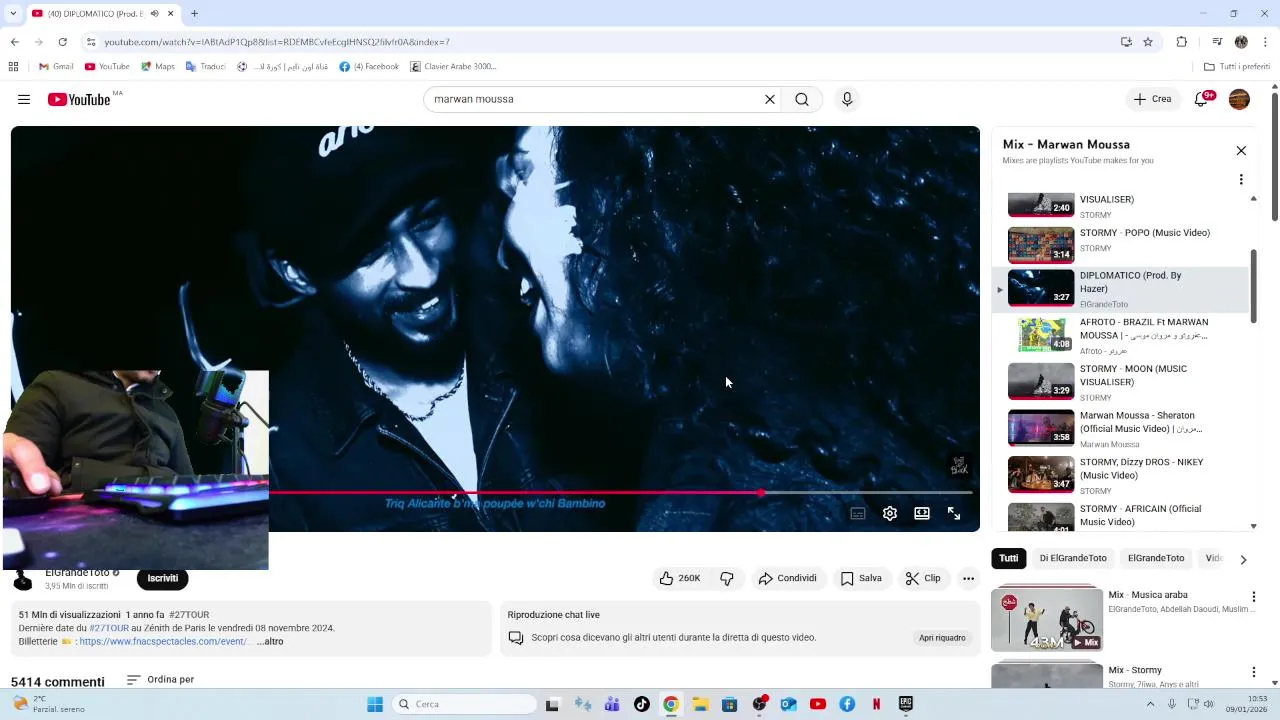Viewport: 1280px width, 720px height.
Task: Open Chrome extensions puzzle icon
Action: tap(1182, 42)
